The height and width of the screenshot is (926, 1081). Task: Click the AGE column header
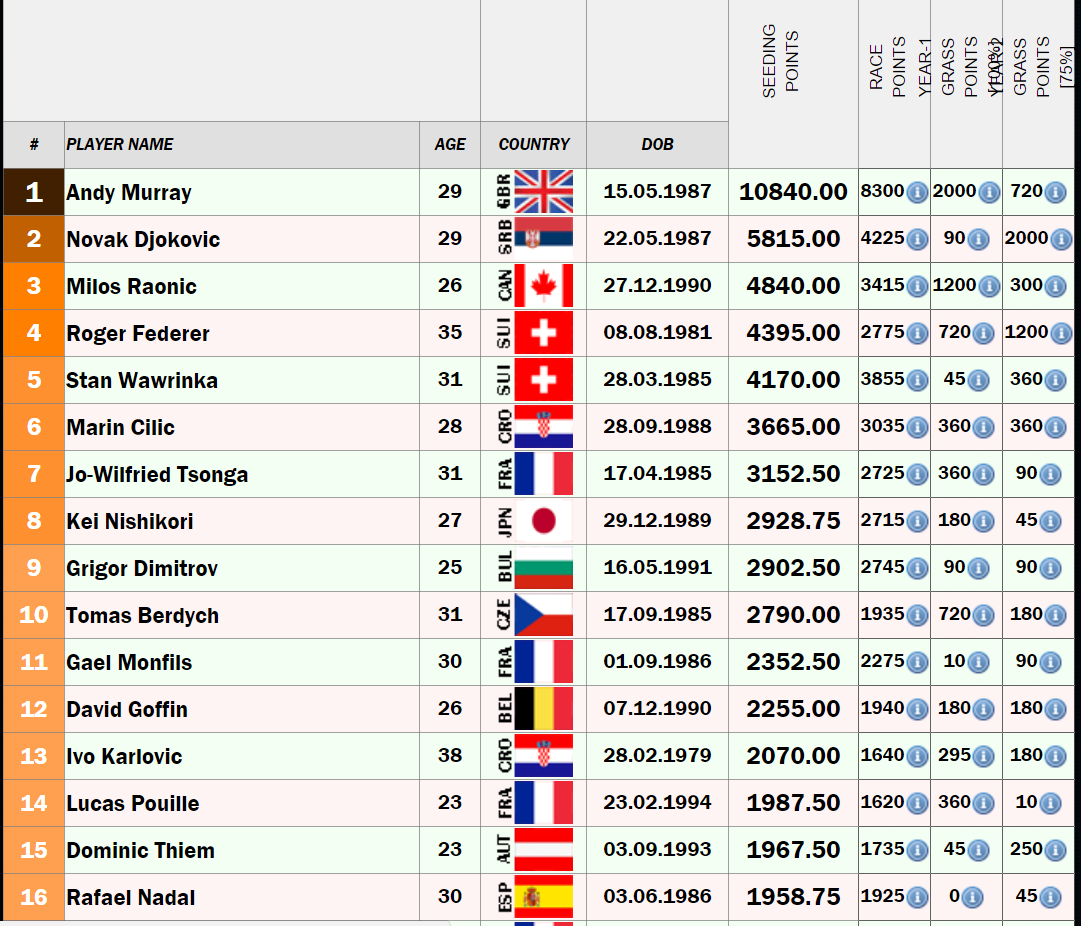(x=449, y=144)
